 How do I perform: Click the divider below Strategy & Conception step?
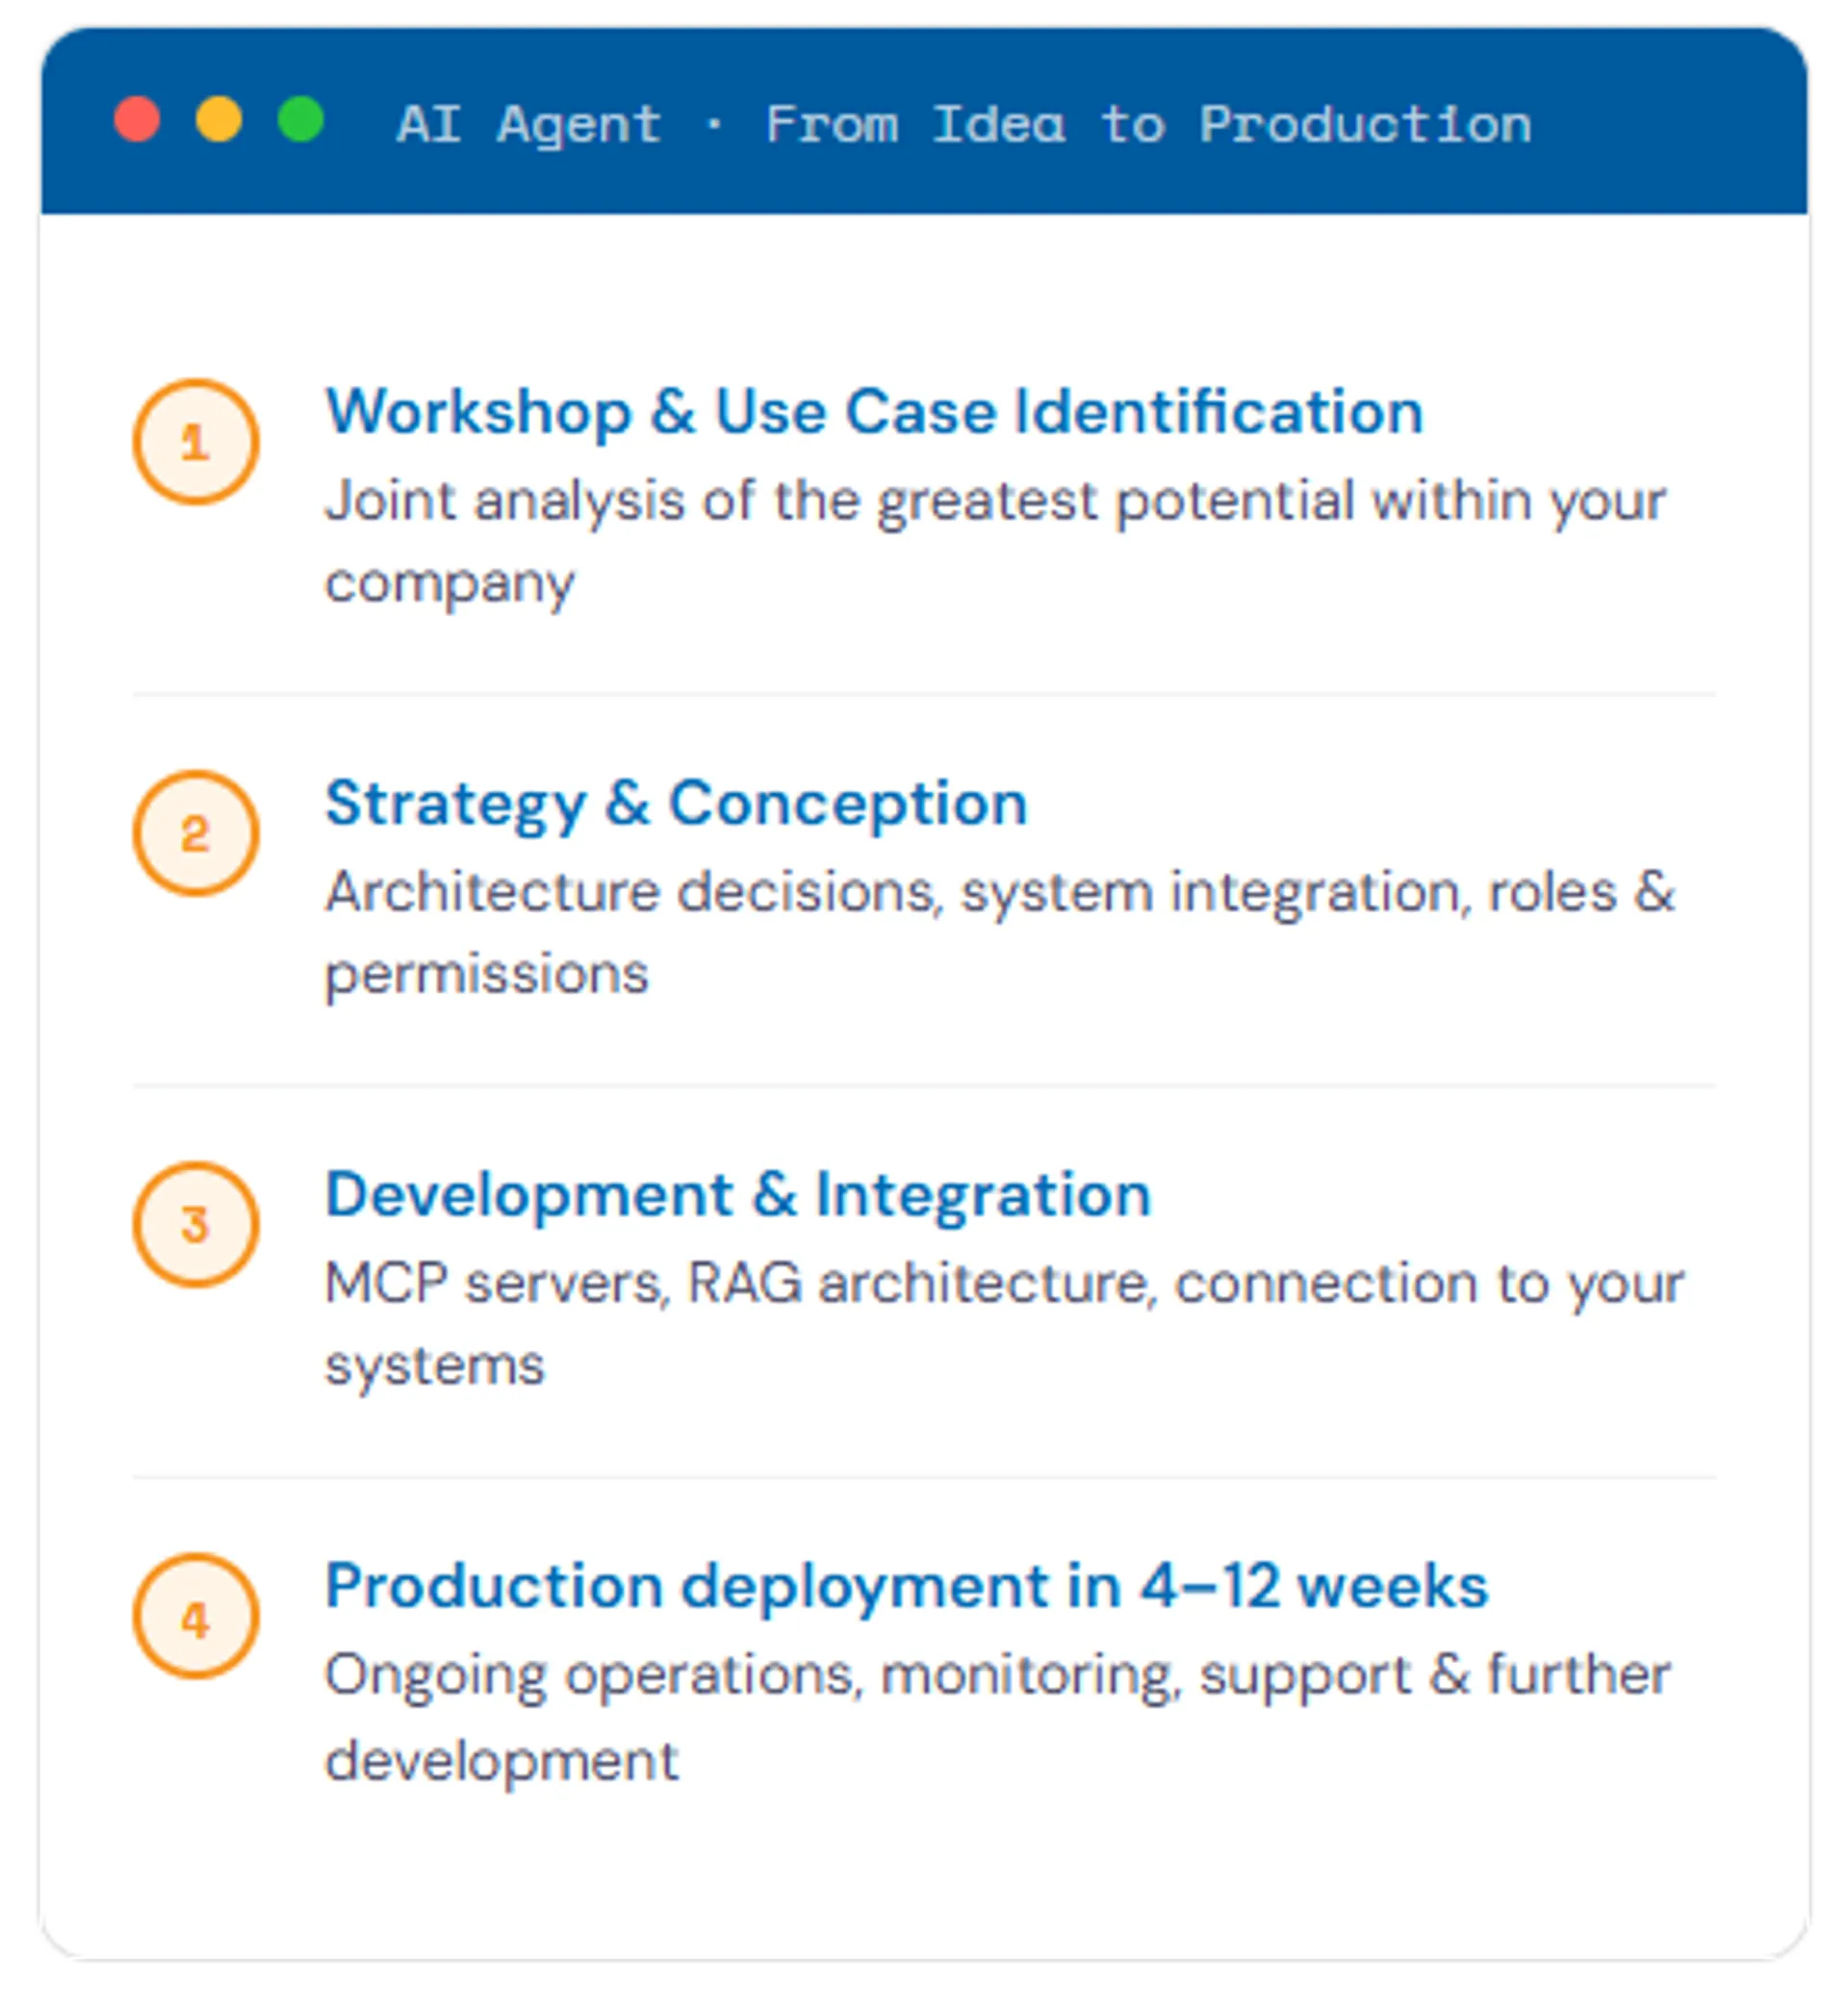tap(924, 1085)
